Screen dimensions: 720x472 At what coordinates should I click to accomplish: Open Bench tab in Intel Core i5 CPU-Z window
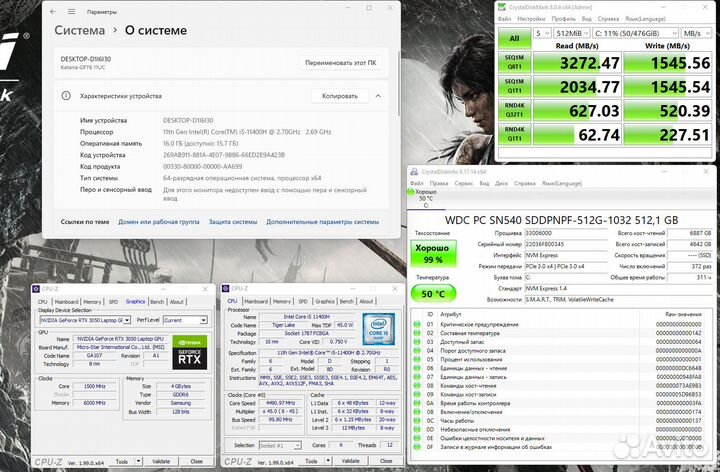(347, 301)
